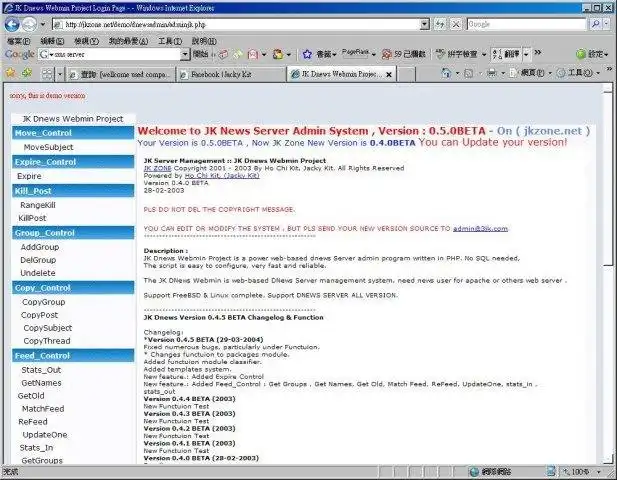Expand the address bar URL dropdown
Image resolution: width=617 pixels, height=480 pixels.
tap(425, 24)
